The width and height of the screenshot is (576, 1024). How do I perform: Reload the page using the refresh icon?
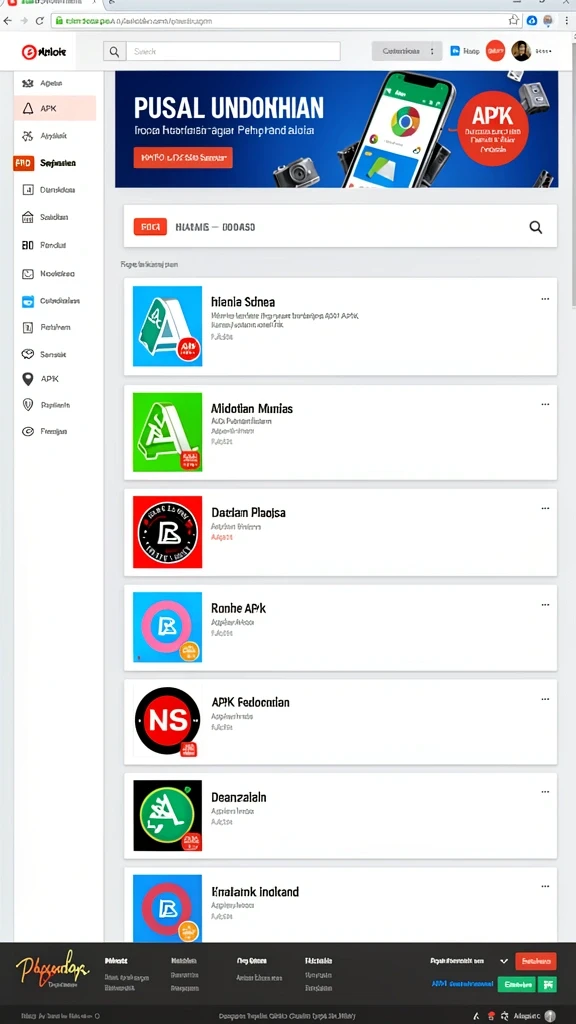click(40, 21)
